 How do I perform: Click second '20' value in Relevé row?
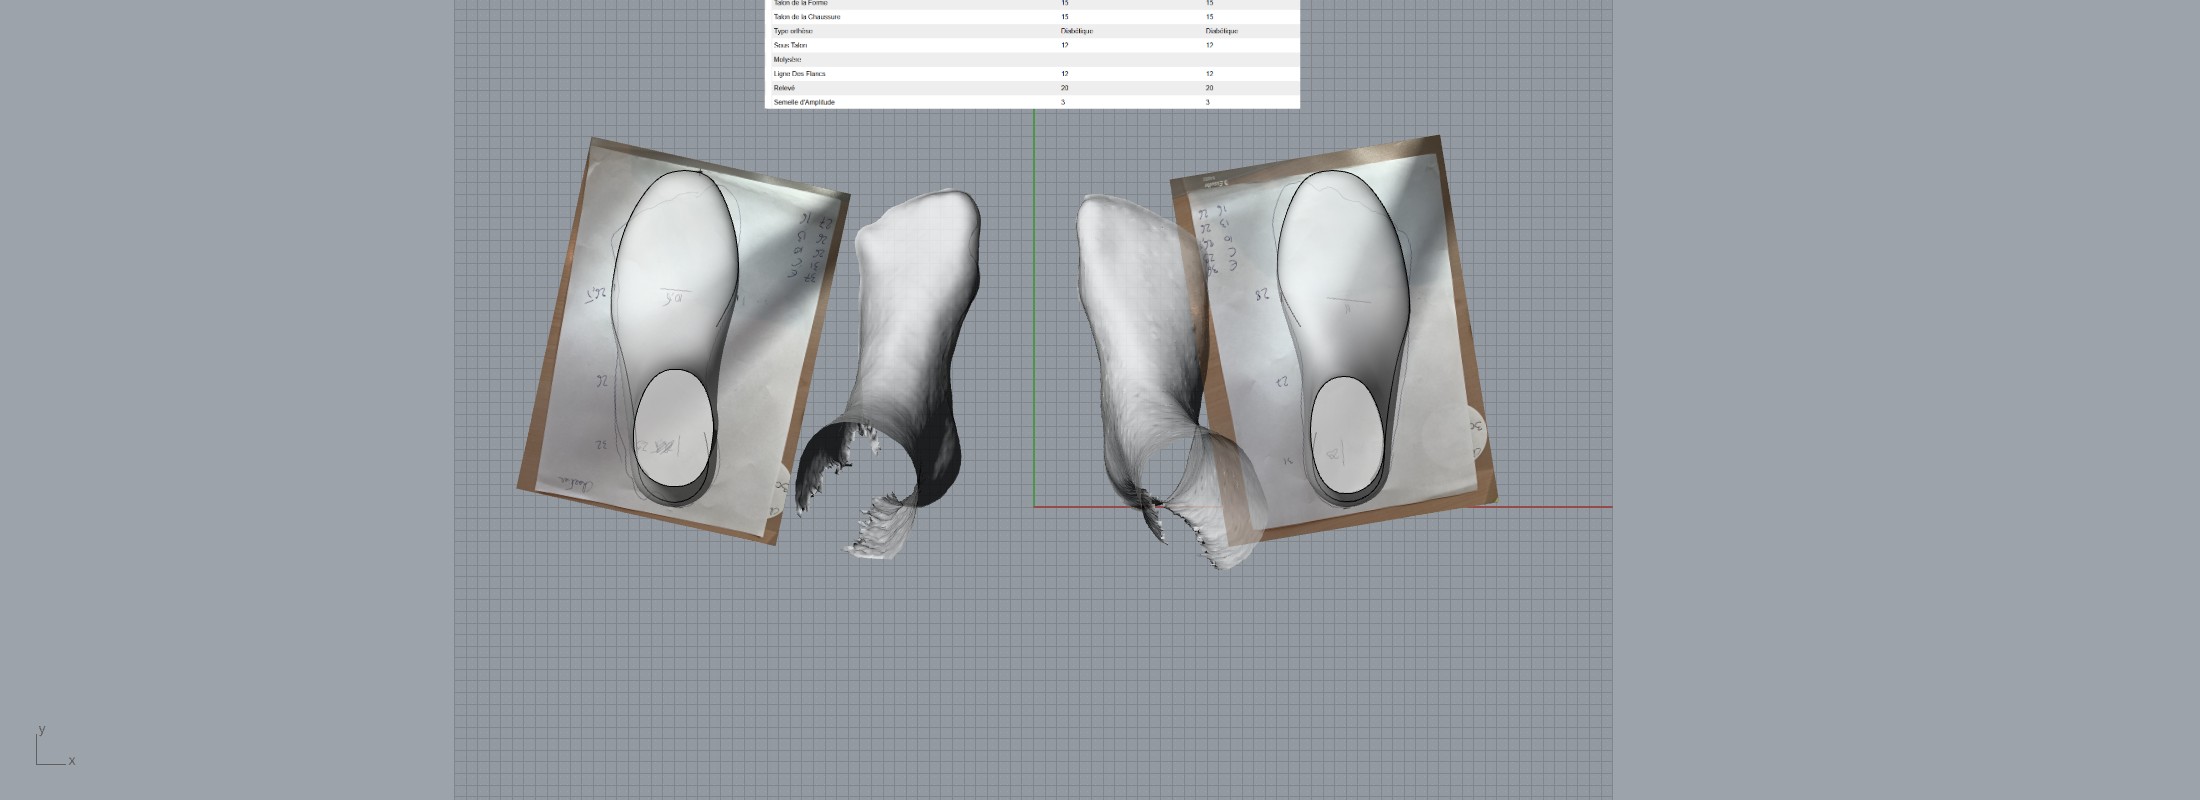1210,88
